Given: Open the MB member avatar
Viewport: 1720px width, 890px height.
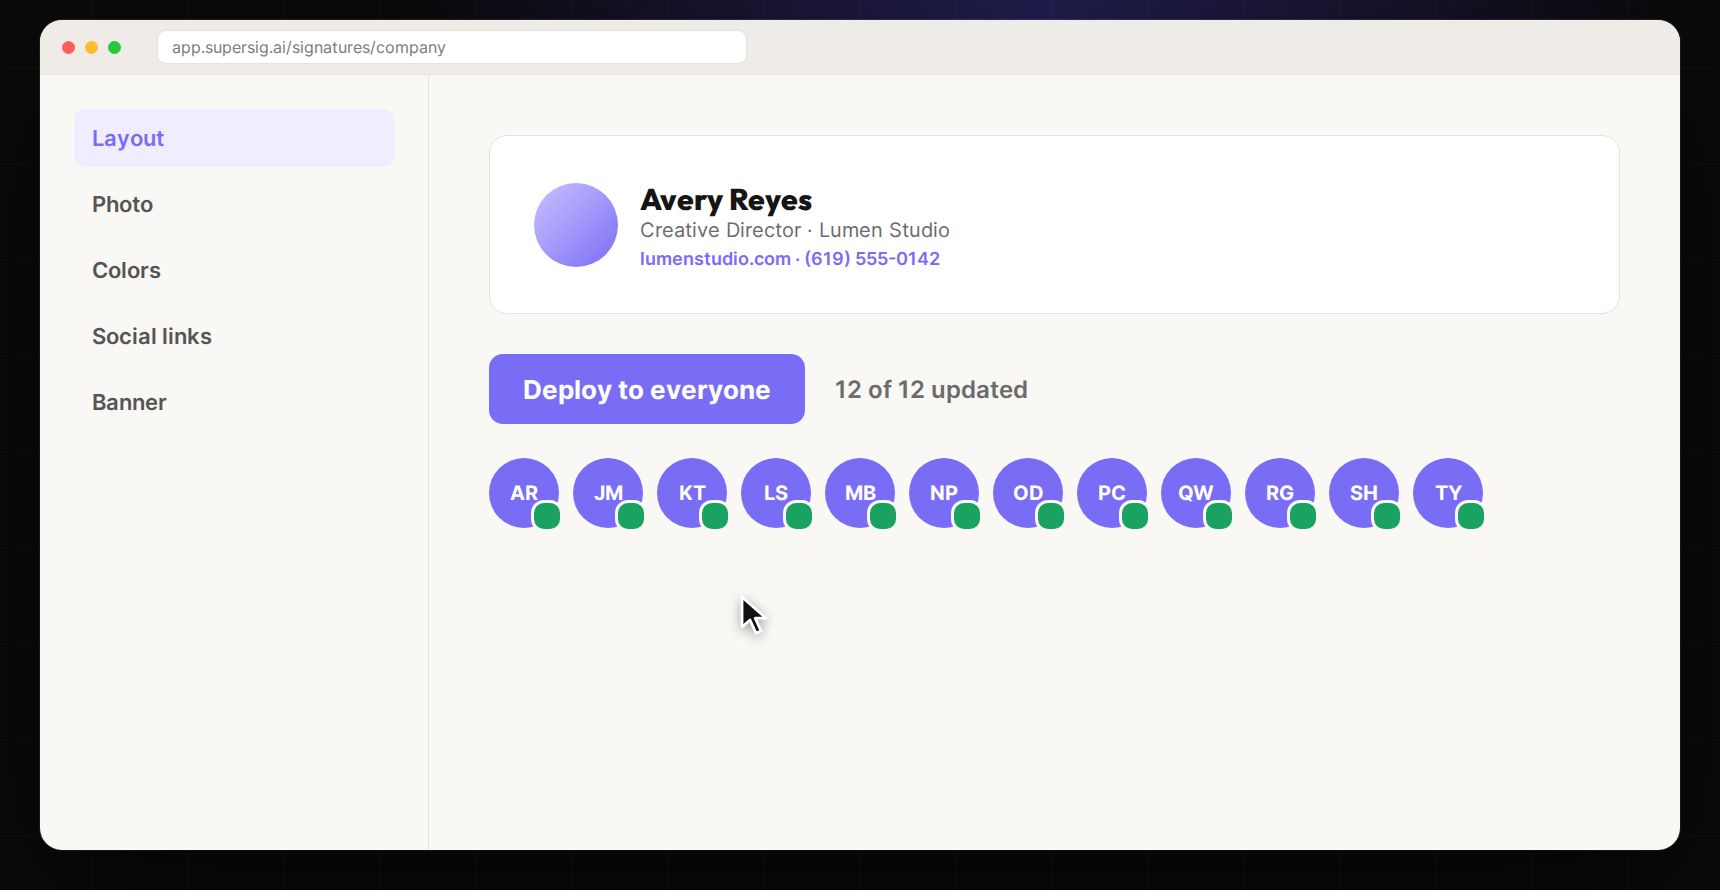Looking at the screenshot, I should (860, 493).
